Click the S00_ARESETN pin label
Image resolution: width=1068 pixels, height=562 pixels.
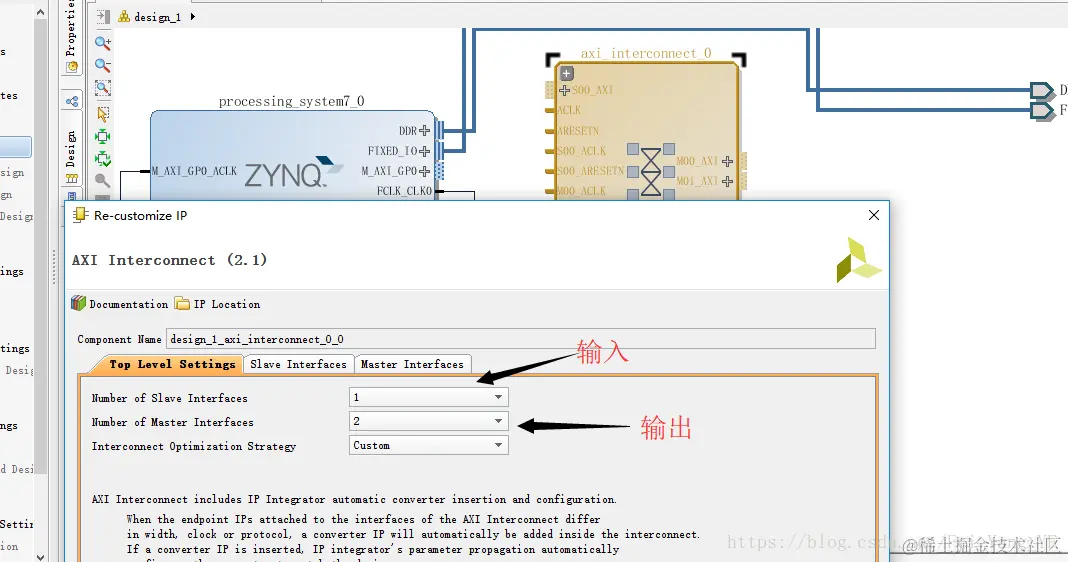pyautogui.click(x=590, y=171)
